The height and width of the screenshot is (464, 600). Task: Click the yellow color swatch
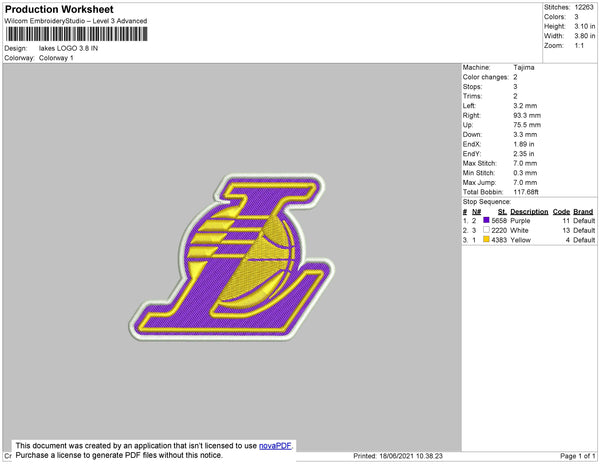click(x=486, y=239)
